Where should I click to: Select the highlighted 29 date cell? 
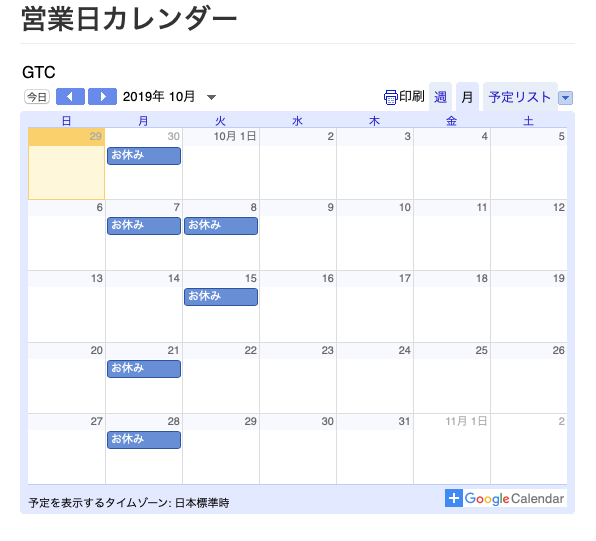pos(67,163)
